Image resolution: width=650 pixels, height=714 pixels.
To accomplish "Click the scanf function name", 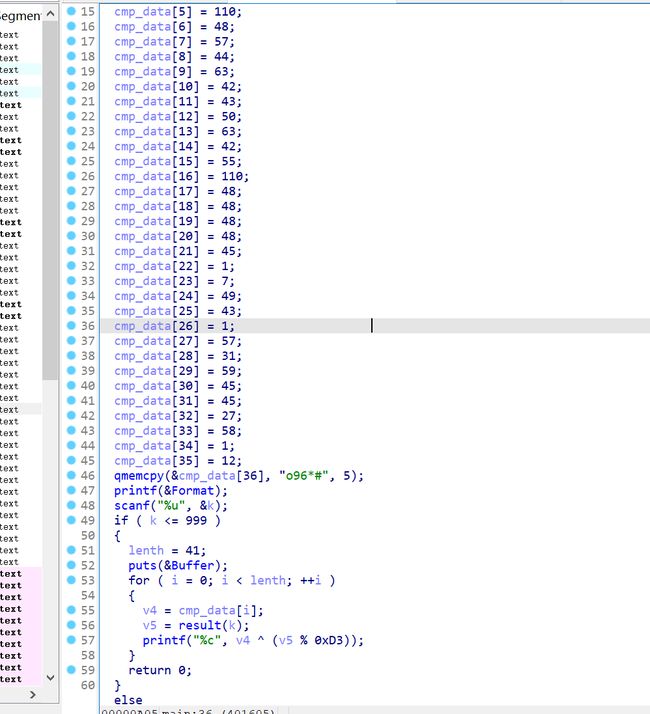I will pyautogui.click(x=132, y=505).
